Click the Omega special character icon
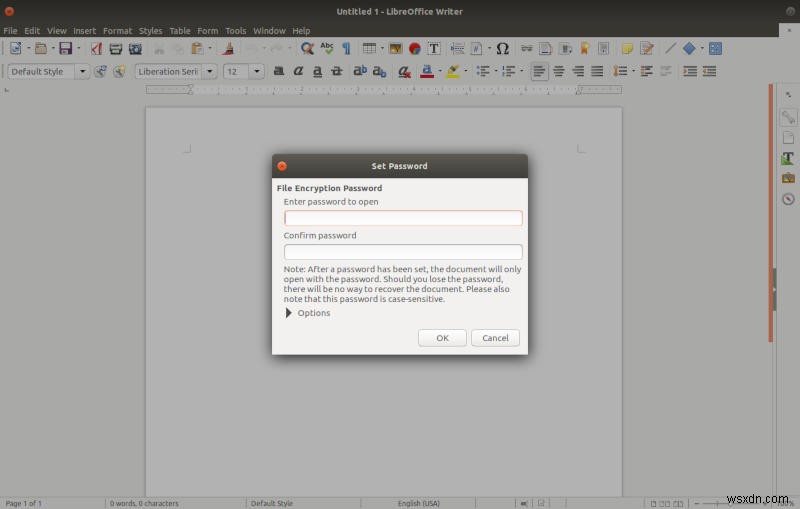This screenshot has height=509, width=800. 503,48
